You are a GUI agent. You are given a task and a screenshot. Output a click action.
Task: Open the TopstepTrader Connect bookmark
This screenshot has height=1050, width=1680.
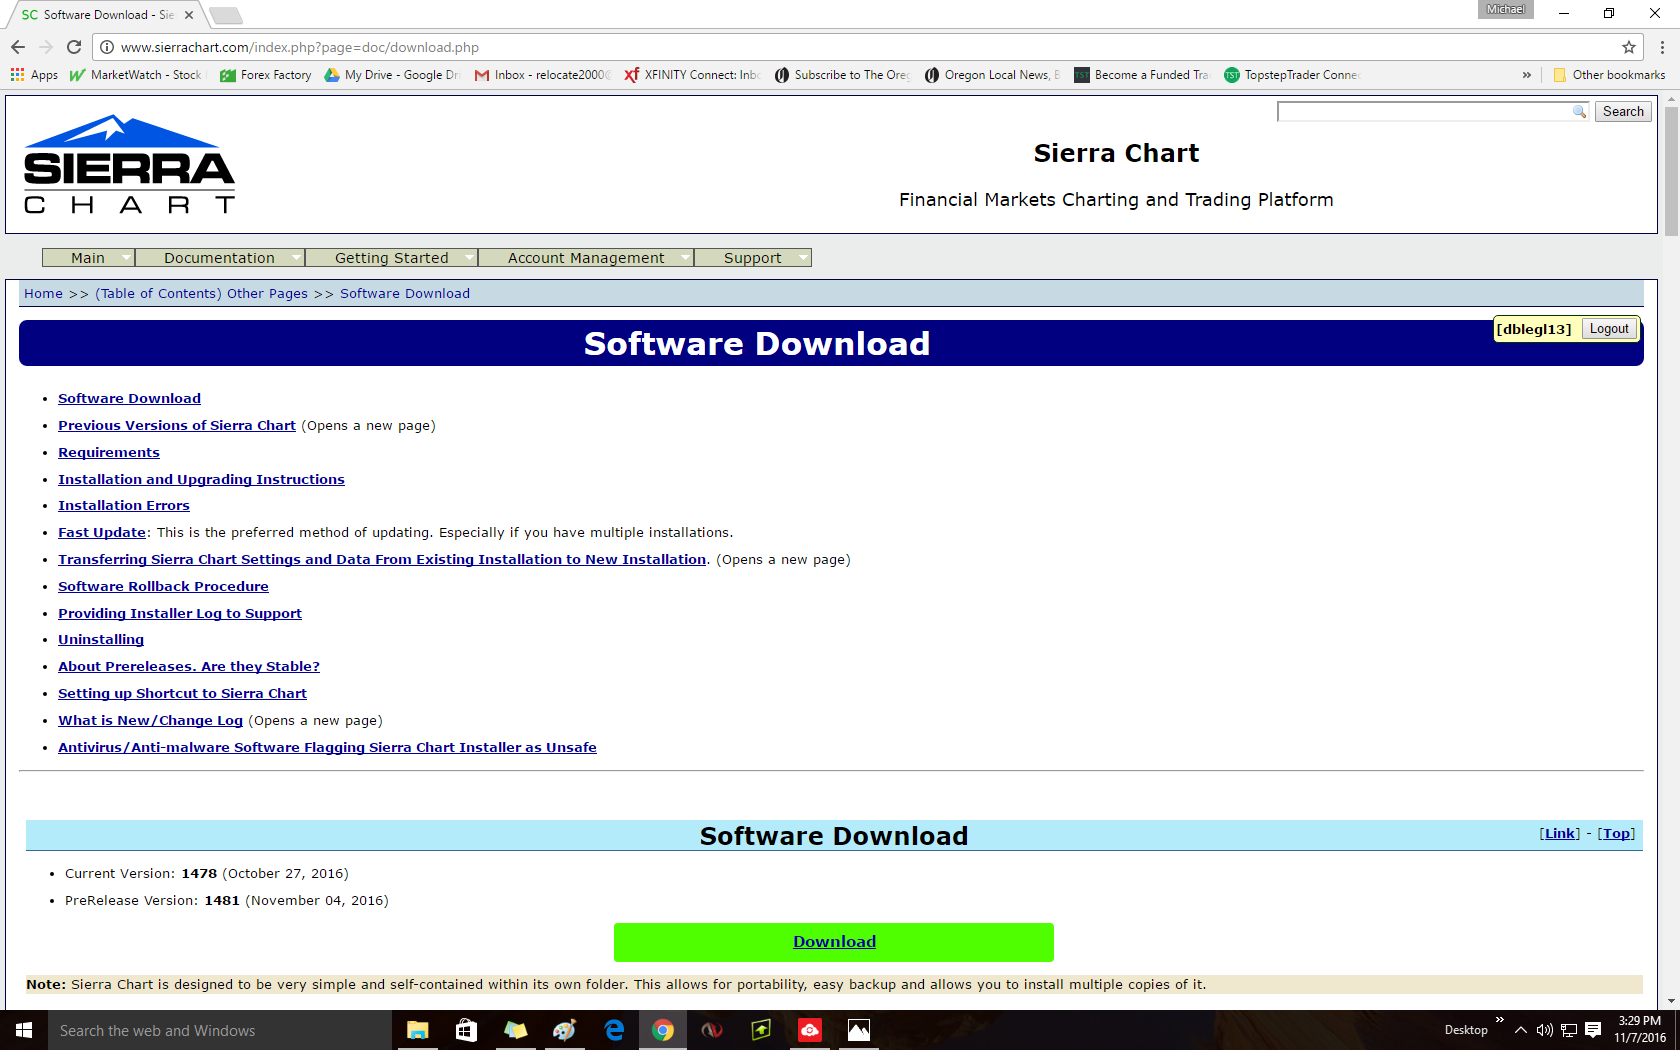click(x=1292, y=75)
